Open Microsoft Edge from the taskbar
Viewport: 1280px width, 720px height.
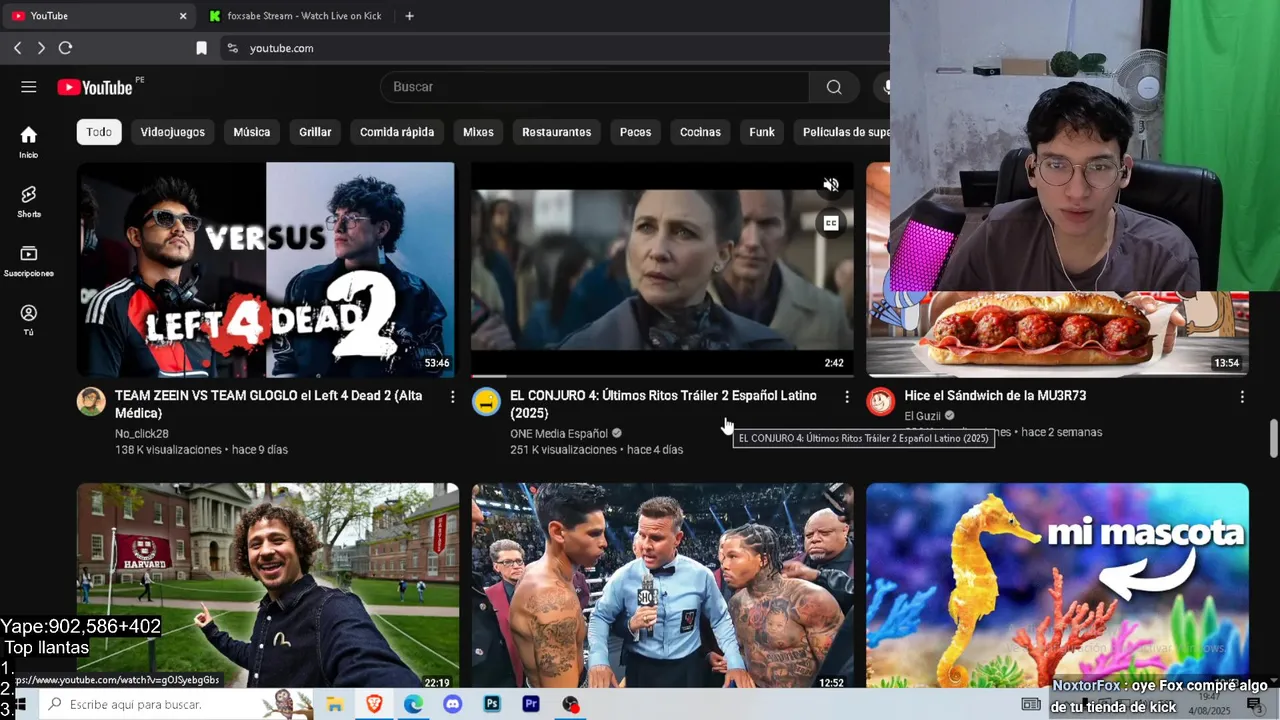pos(413,704)
